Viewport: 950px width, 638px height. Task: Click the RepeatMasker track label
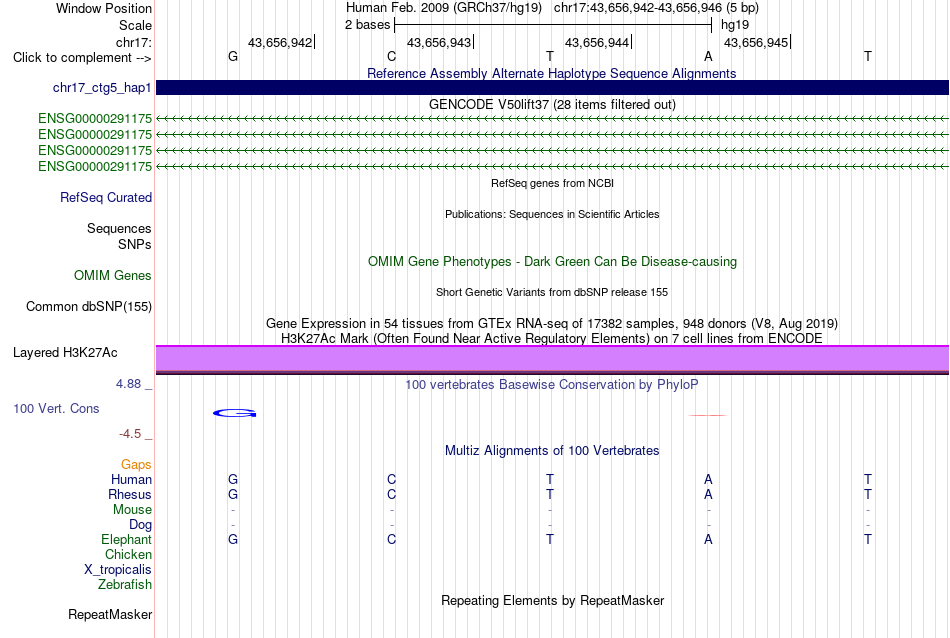[110, 615]
